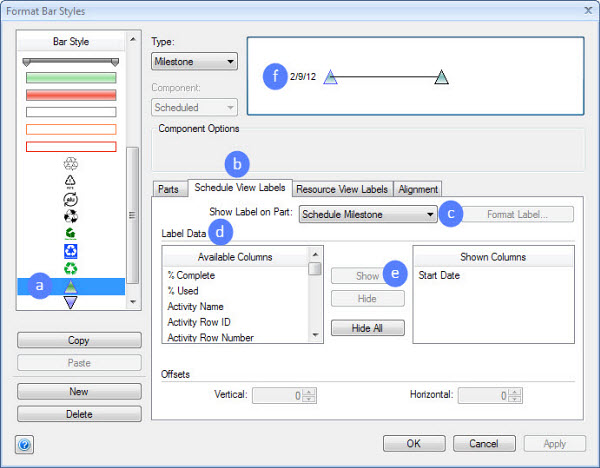
Task: Go to the Alignment tab
Action: (418, 189)
